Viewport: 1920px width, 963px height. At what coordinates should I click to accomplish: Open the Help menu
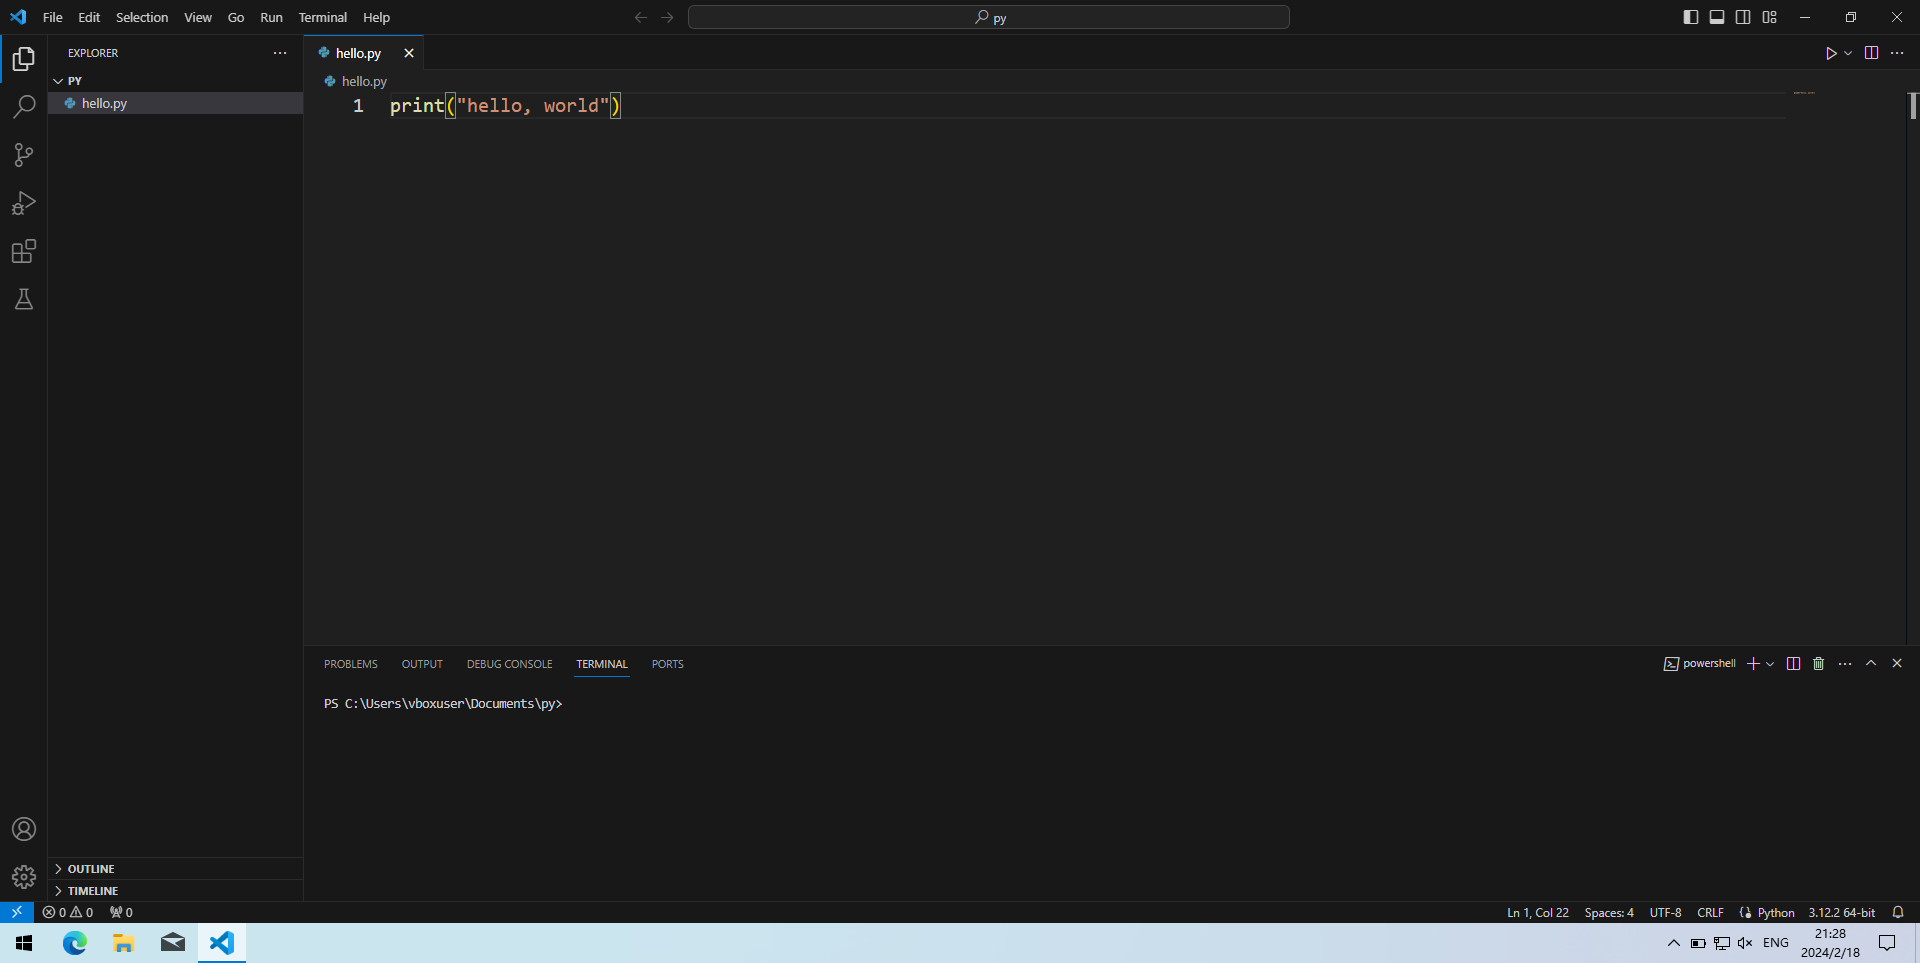(376, 17)
